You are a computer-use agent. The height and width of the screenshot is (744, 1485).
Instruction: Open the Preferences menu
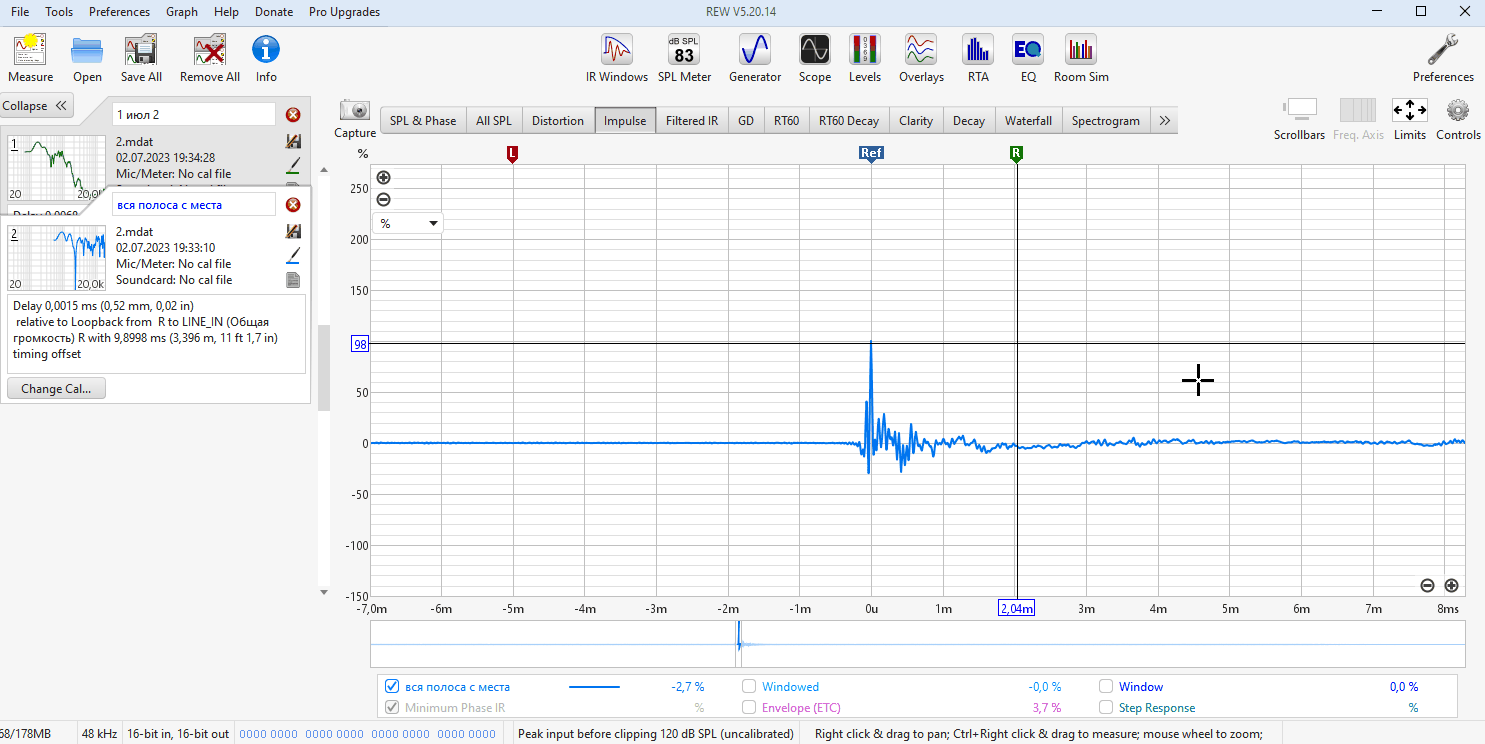coord(119,12)
